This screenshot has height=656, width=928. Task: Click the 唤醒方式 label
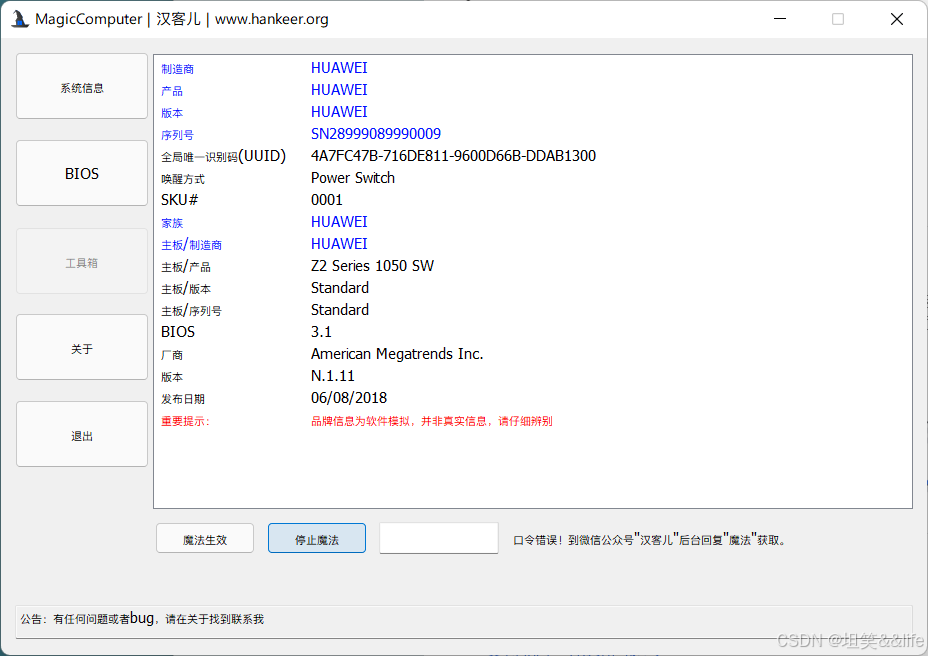point(183,179)
